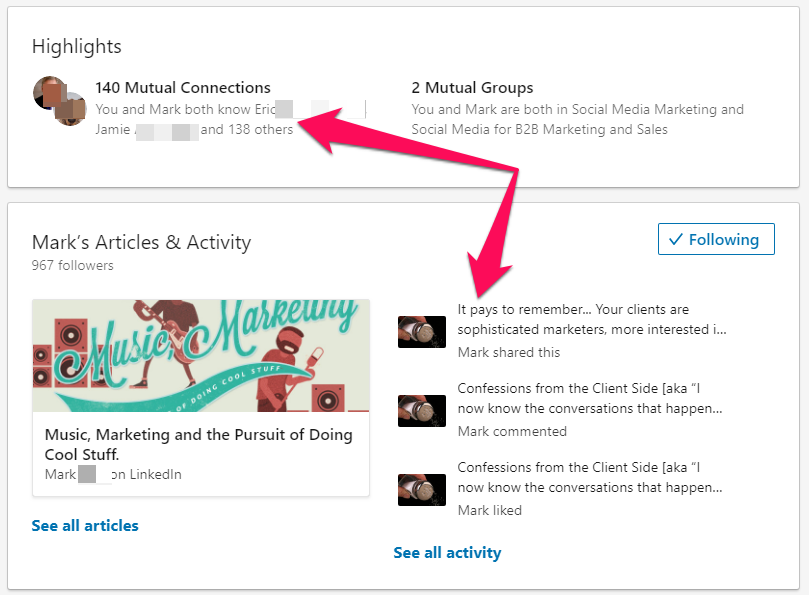Click the checkmark in Following button

pos(675,239)
